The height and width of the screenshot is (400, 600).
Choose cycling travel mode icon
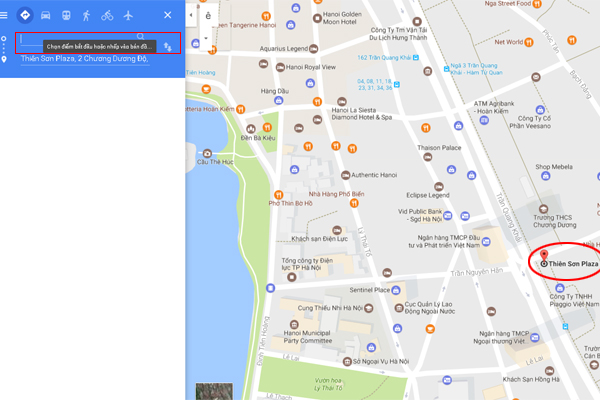[107, 15]
